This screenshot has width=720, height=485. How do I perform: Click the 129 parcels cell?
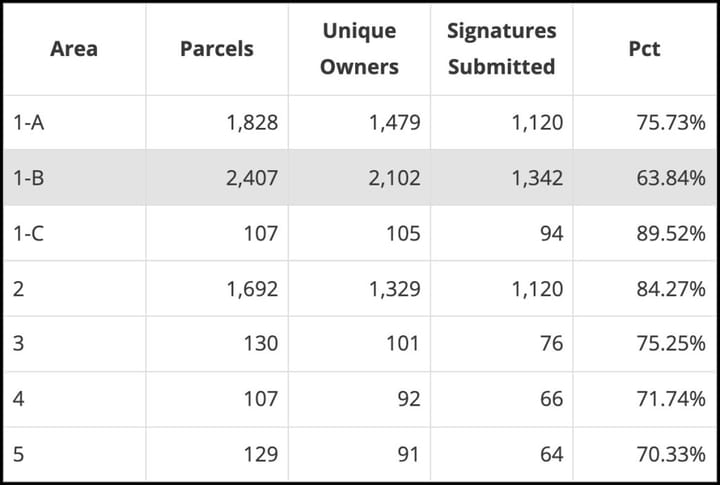coord(258,454)
